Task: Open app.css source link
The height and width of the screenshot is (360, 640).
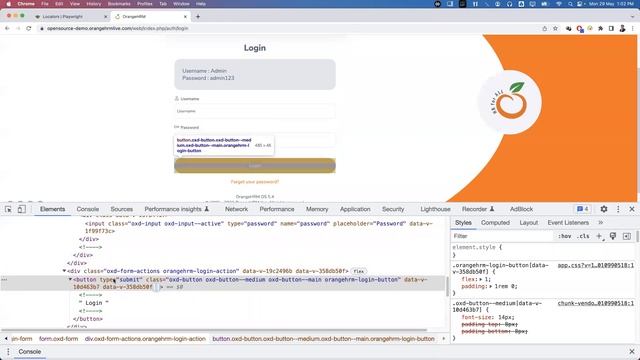Action: (x=596, y=265)
